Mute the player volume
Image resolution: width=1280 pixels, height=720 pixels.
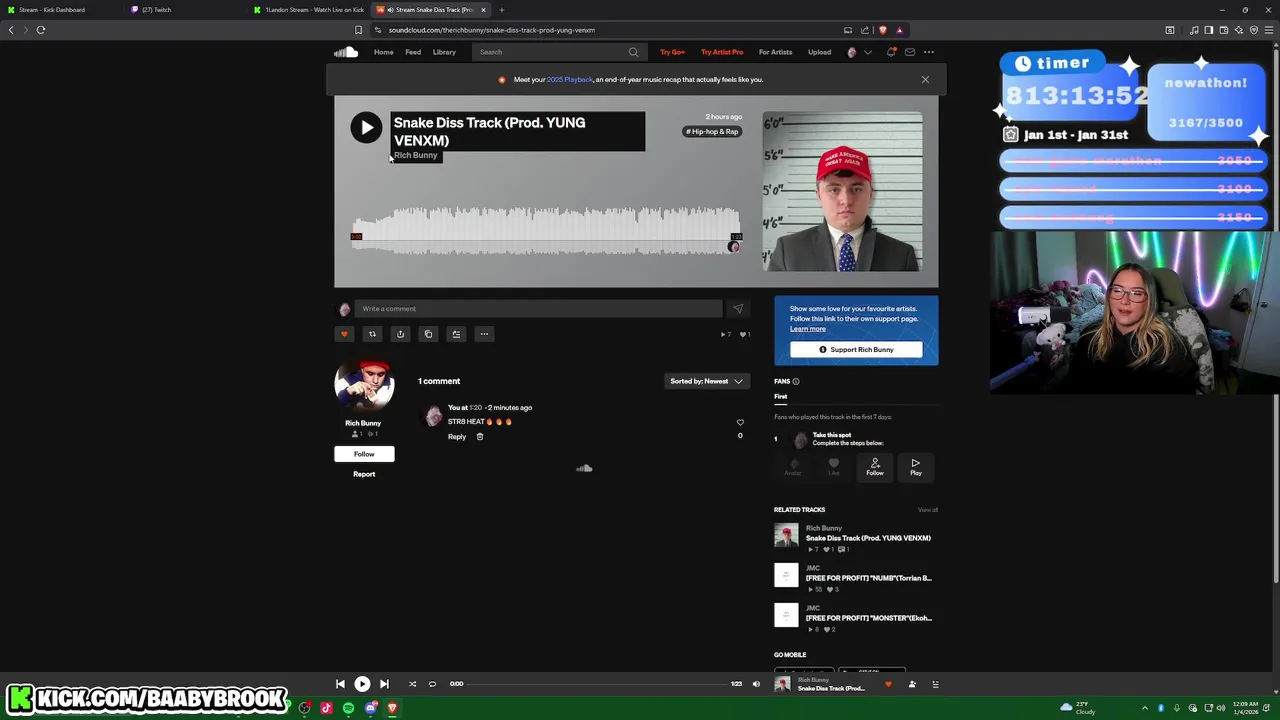click(x=756, y=684)
